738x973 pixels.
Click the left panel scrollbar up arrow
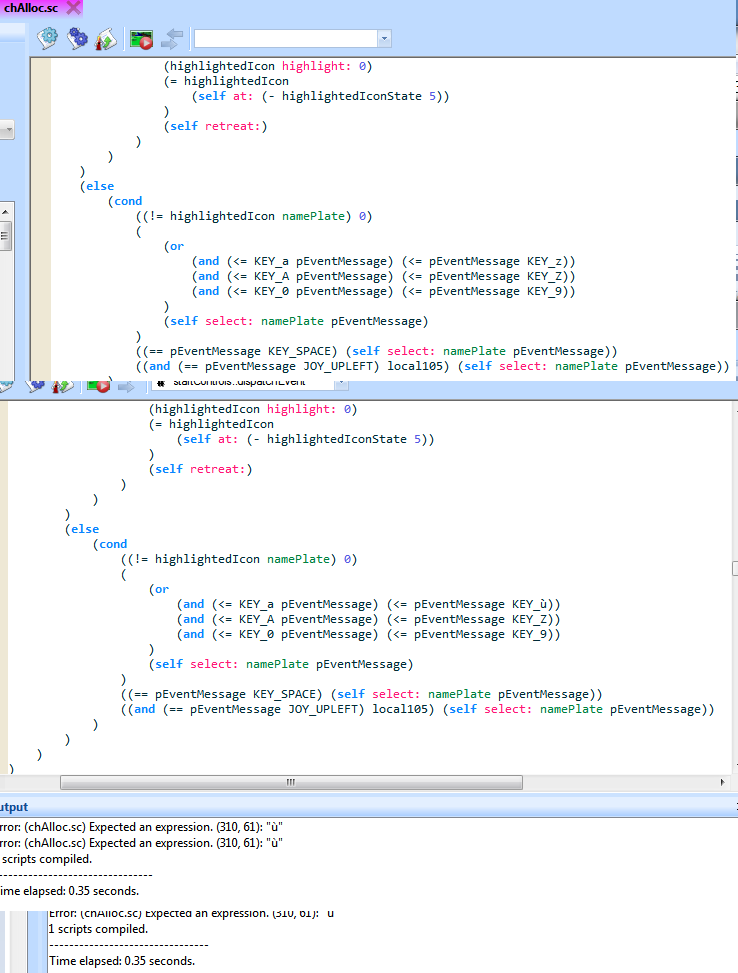[x=6, y=212]
